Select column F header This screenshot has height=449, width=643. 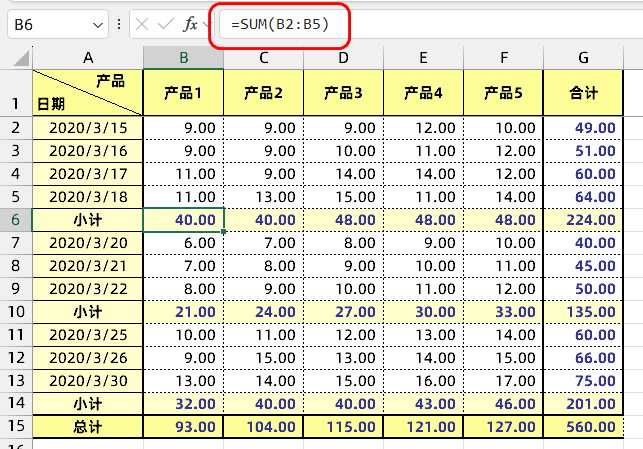503,58
